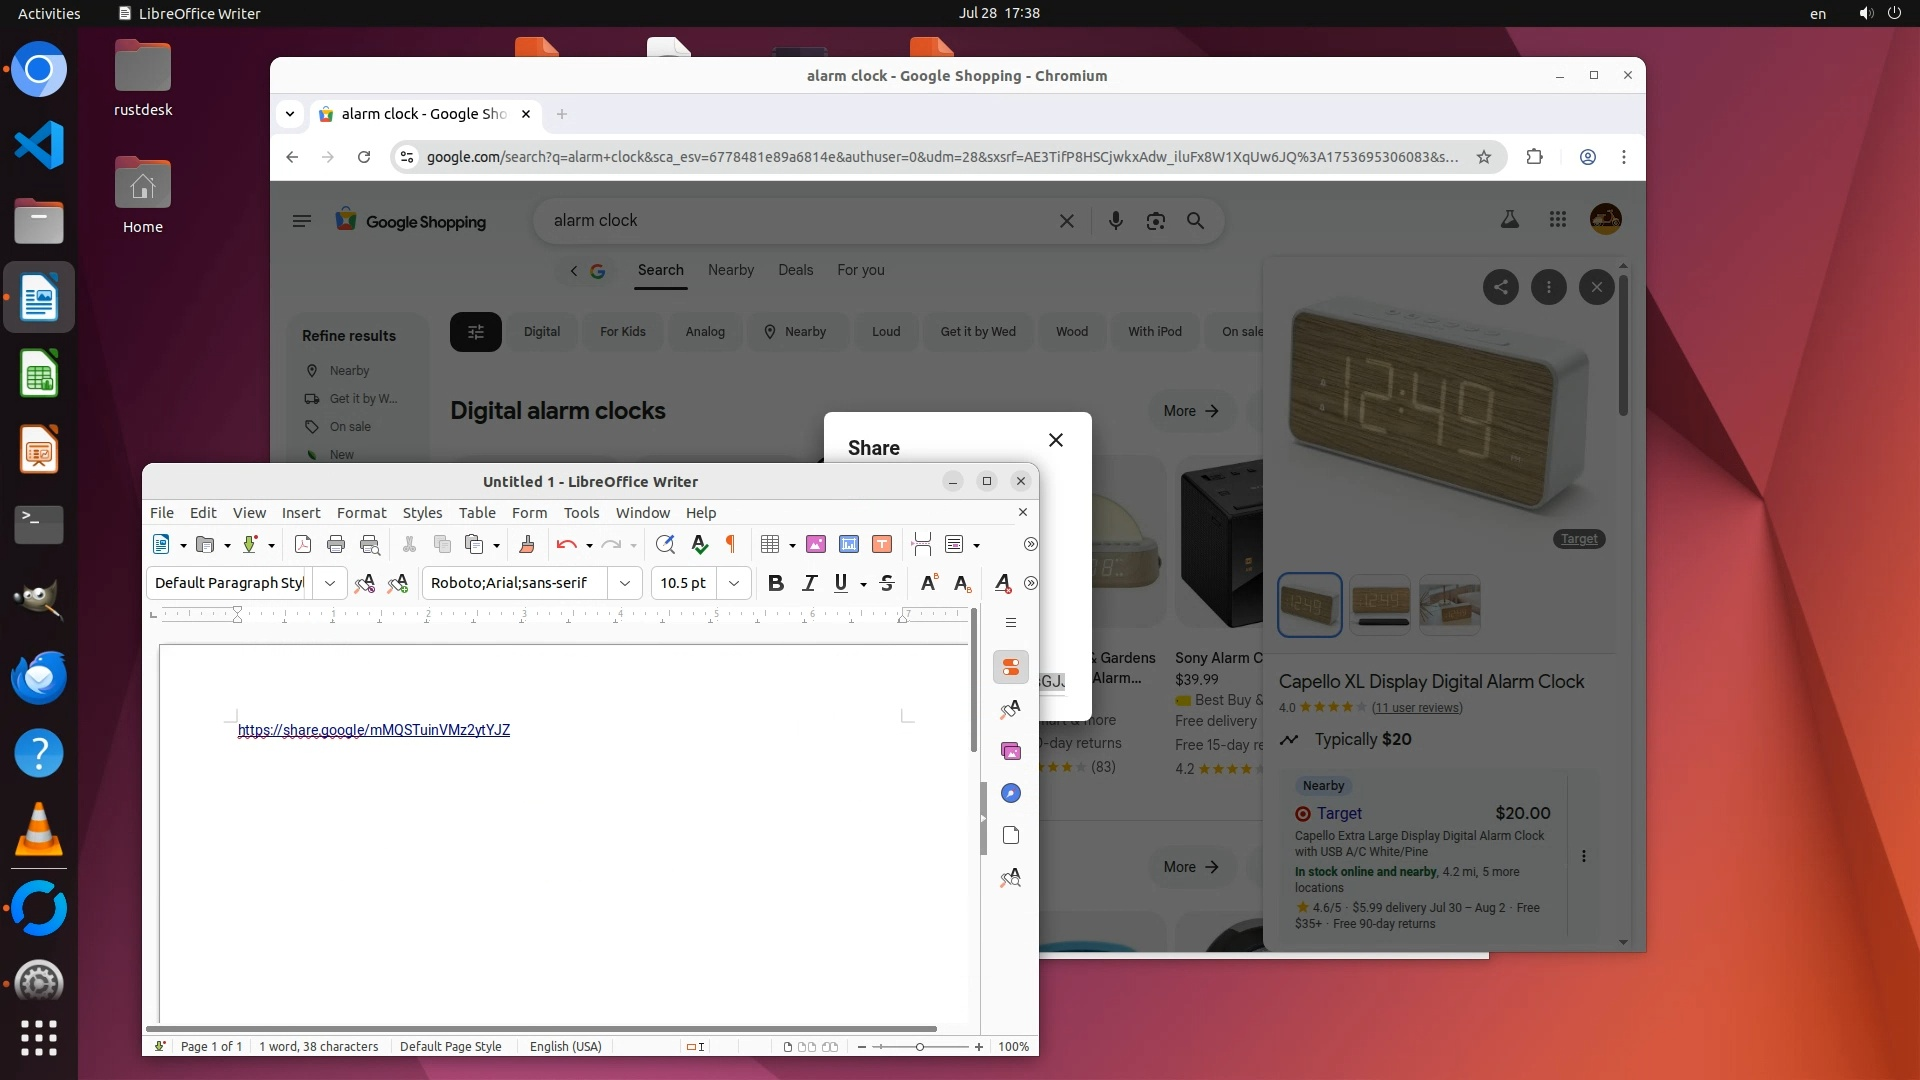Toggle Bold formatting in Writer

pyautogui.click(x=775, y=583)
